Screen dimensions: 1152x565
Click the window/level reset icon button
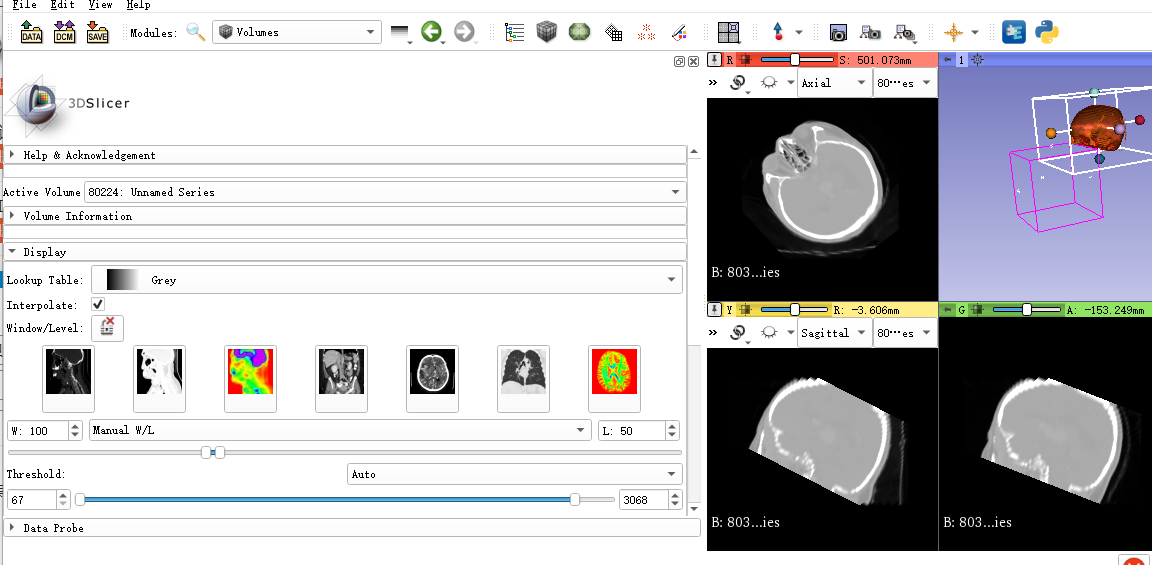[107, 328]
